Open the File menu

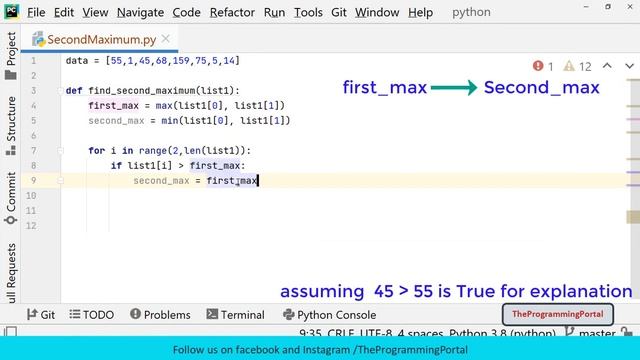[x=36, y=12]
